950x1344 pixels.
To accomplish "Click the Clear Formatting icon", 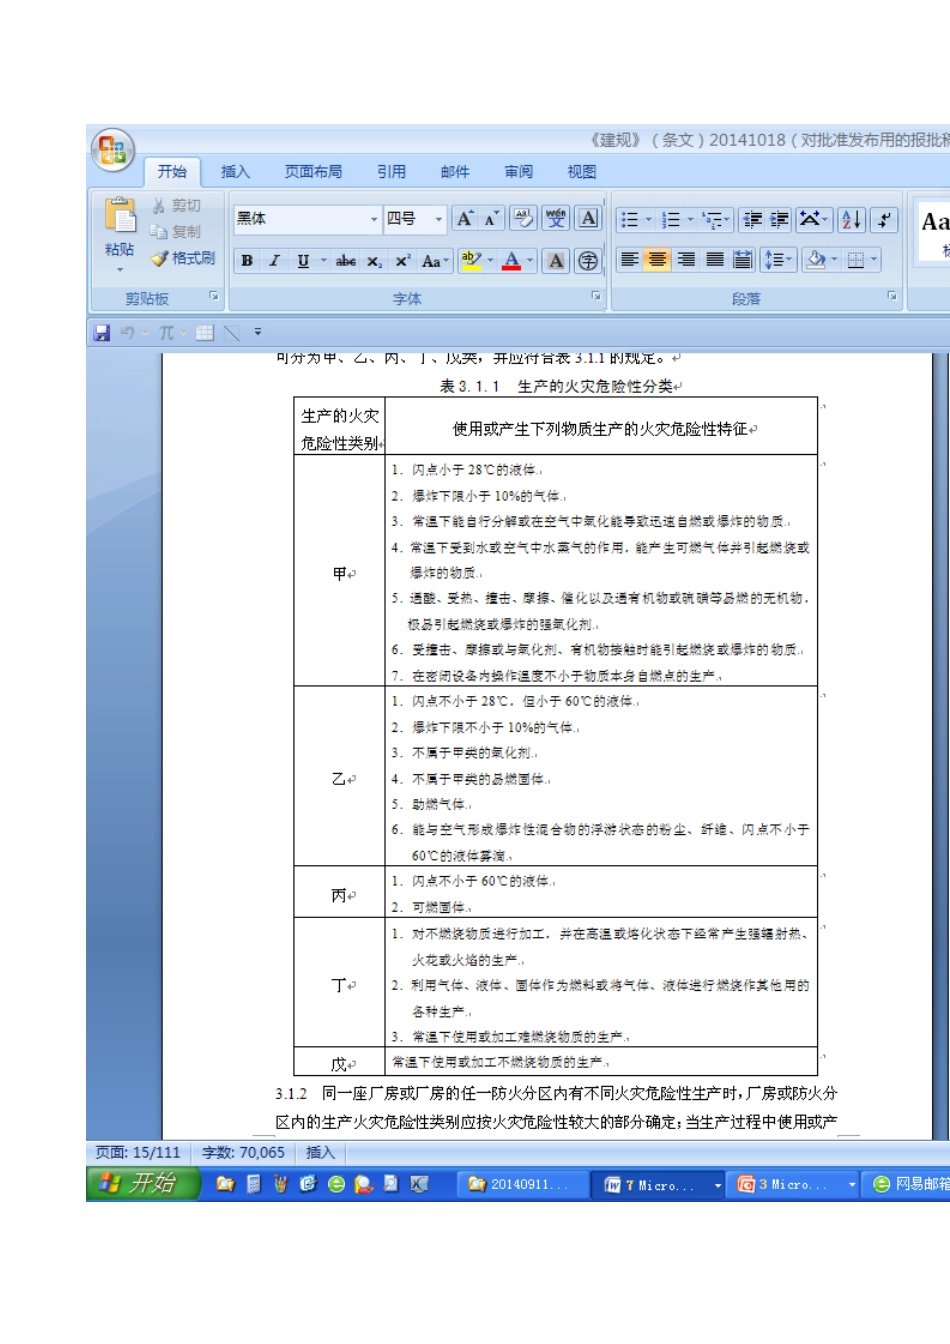I will click(x=523, y=219).
